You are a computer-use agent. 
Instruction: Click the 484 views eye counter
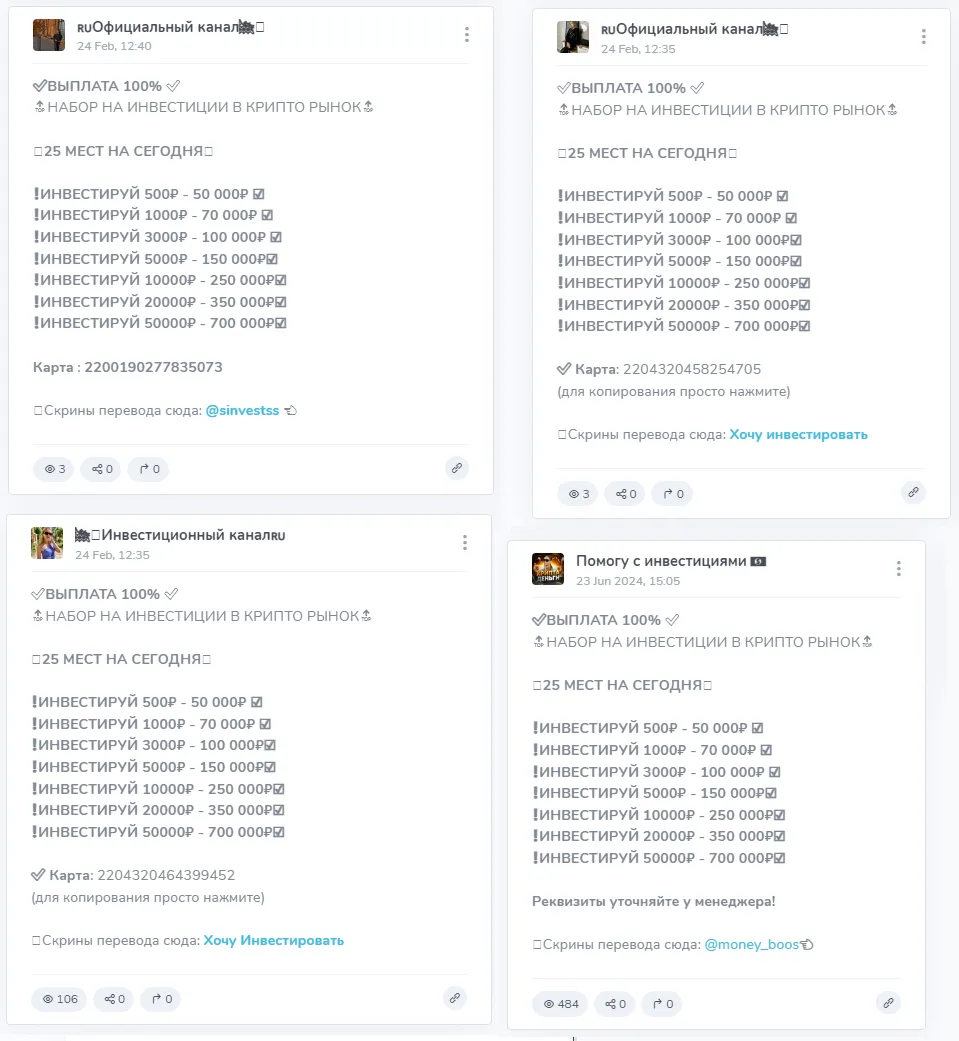(561, 1004)
